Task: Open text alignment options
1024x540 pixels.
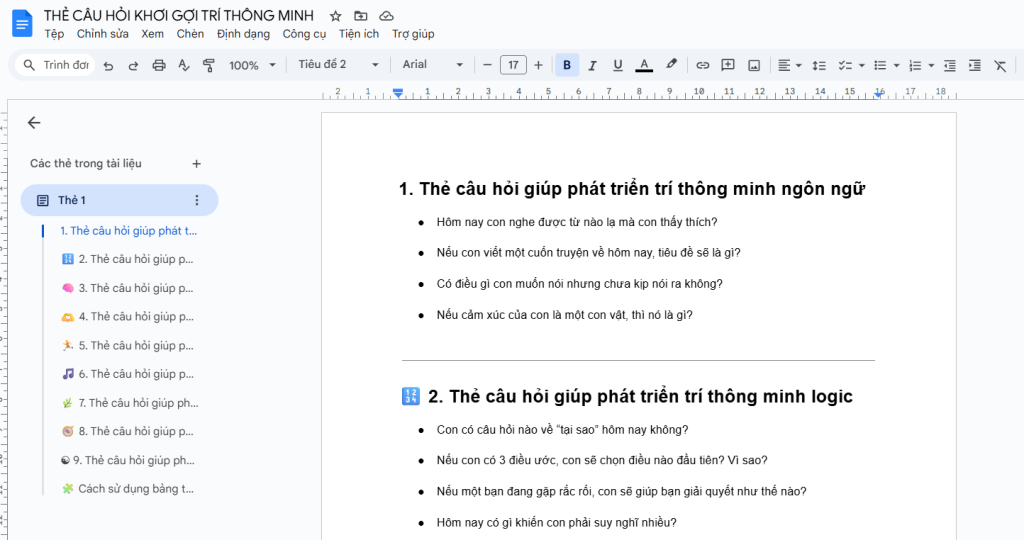Action: click(x=790, y=65)
